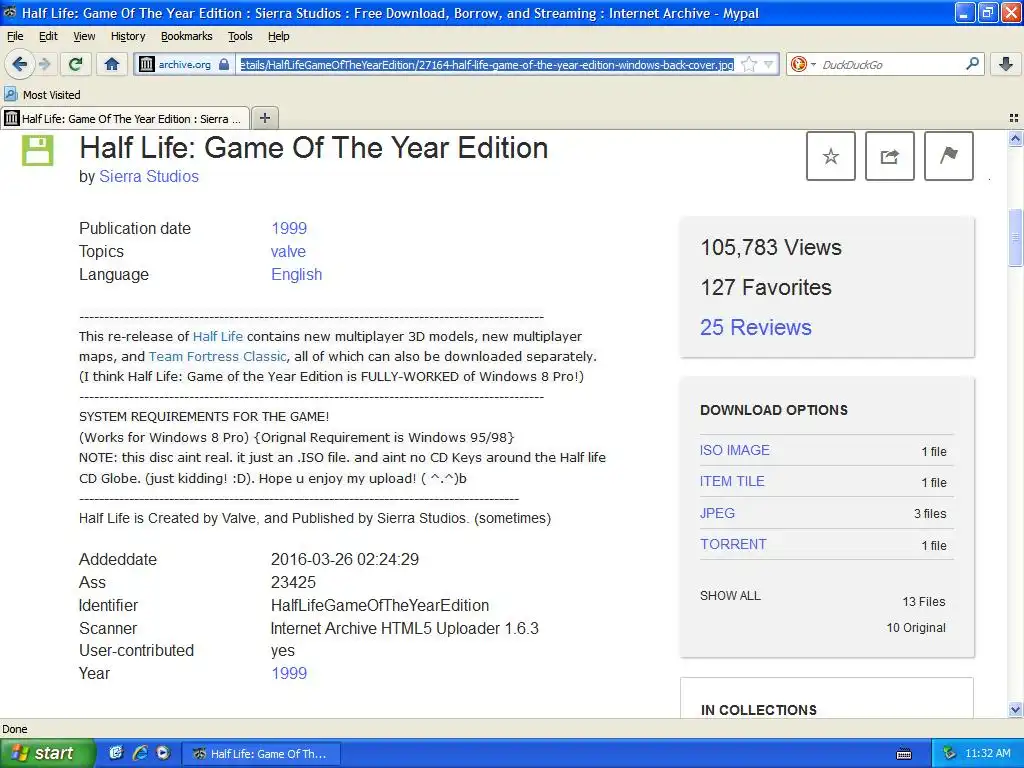Open the DuckDuckGo search engine selector
Viewport: 1024px width, 768px height.
point(803,64)
